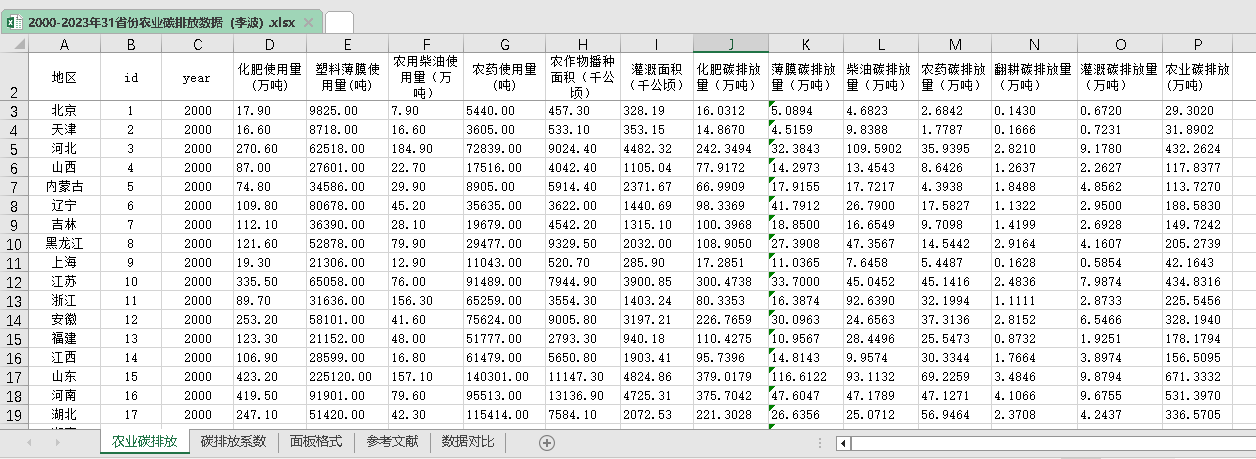Open the 参考文献 sheet tab
This screenshot has width=1256, height=459.
(393, 441)
